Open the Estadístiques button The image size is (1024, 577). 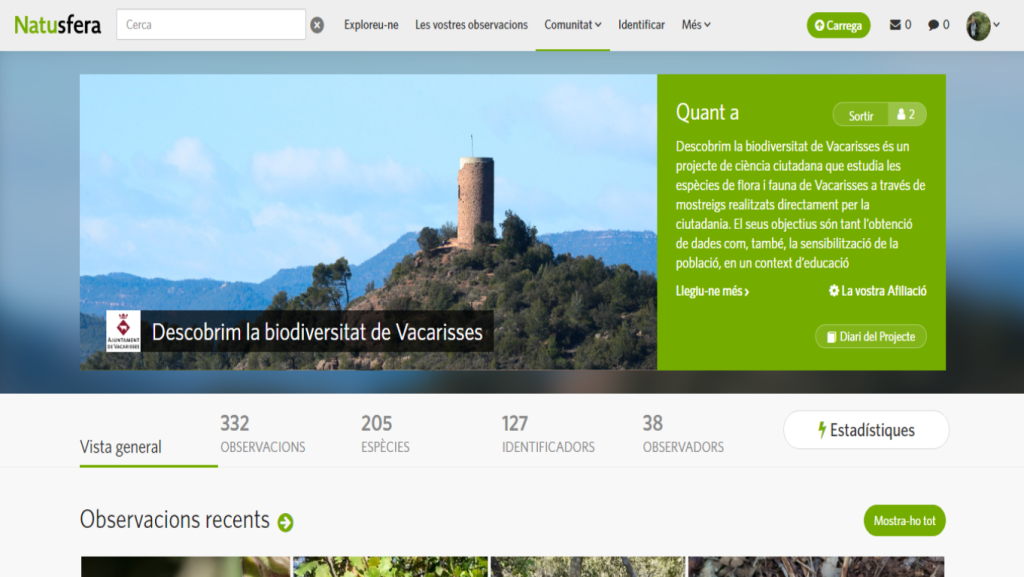(866, 429)
